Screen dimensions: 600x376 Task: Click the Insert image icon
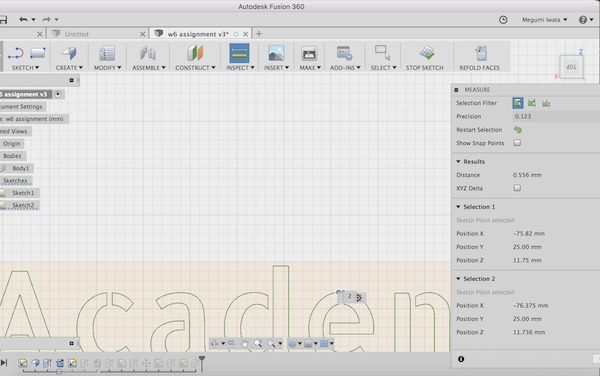276,53
